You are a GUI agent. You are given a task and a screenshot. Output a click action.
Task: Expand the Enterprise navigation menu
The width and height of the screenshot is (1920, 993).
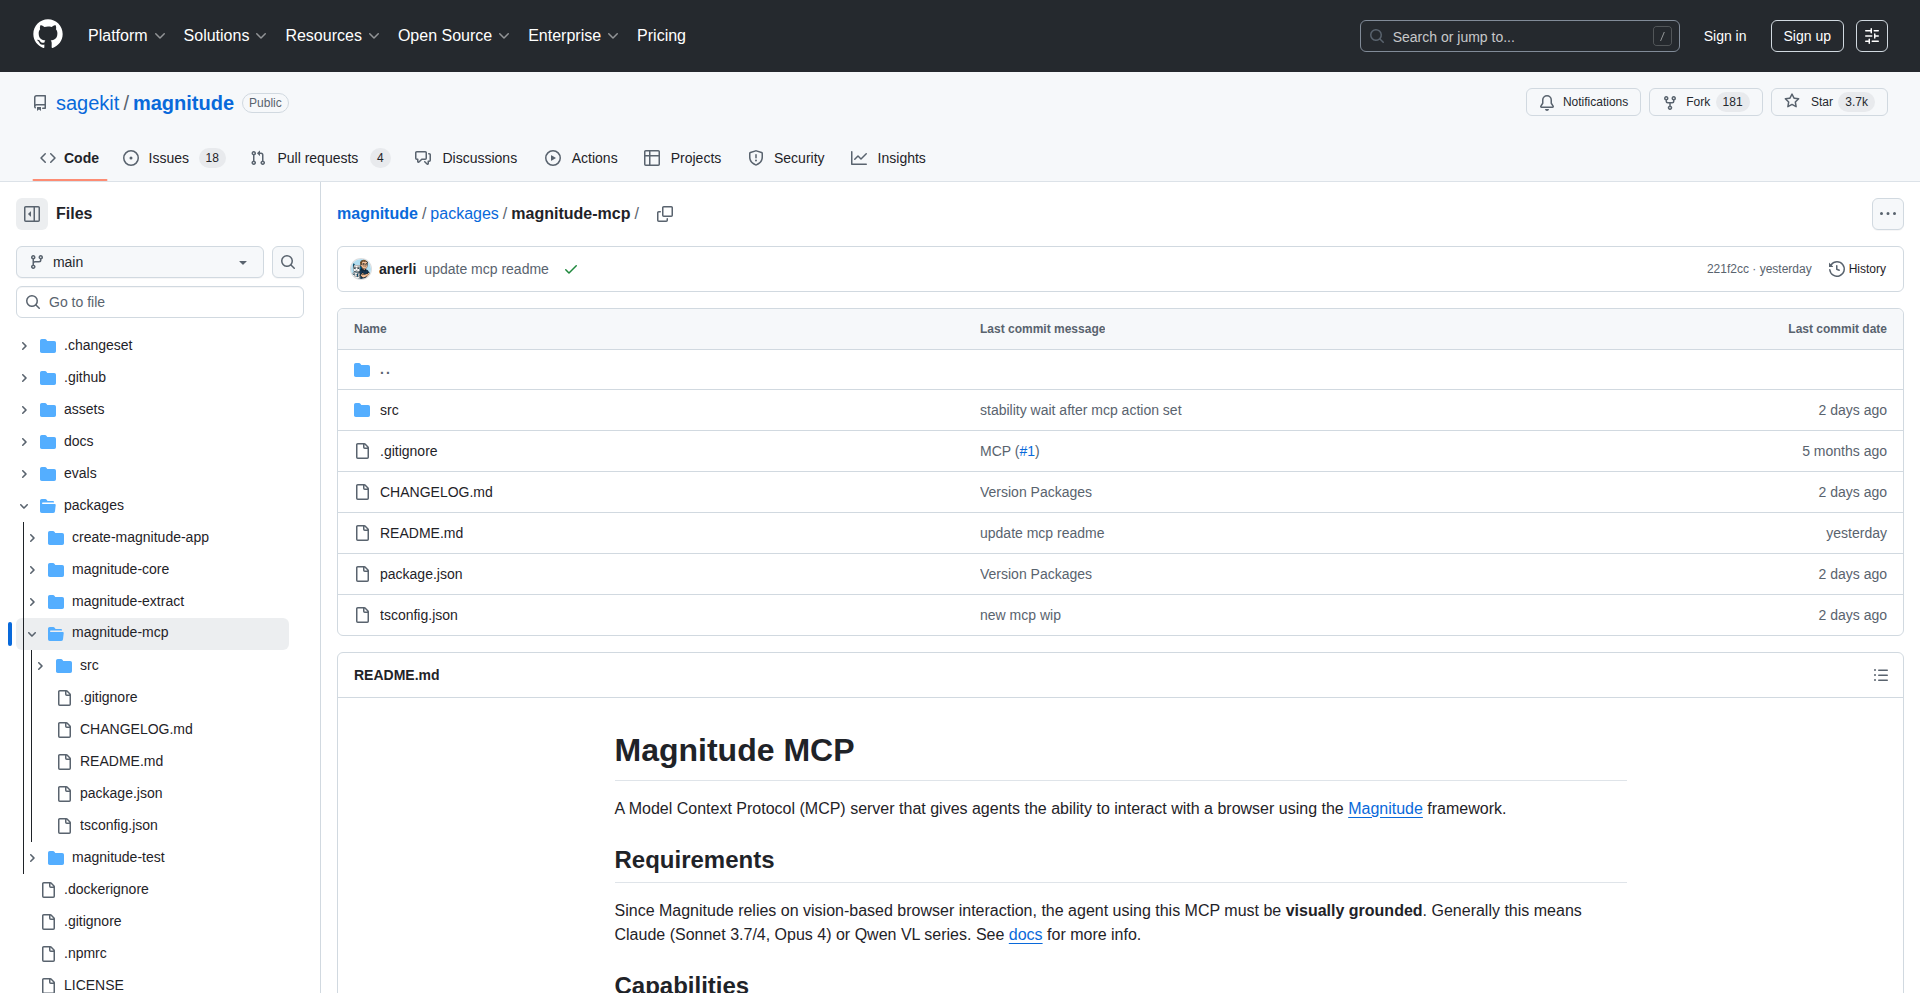(573, 36)
